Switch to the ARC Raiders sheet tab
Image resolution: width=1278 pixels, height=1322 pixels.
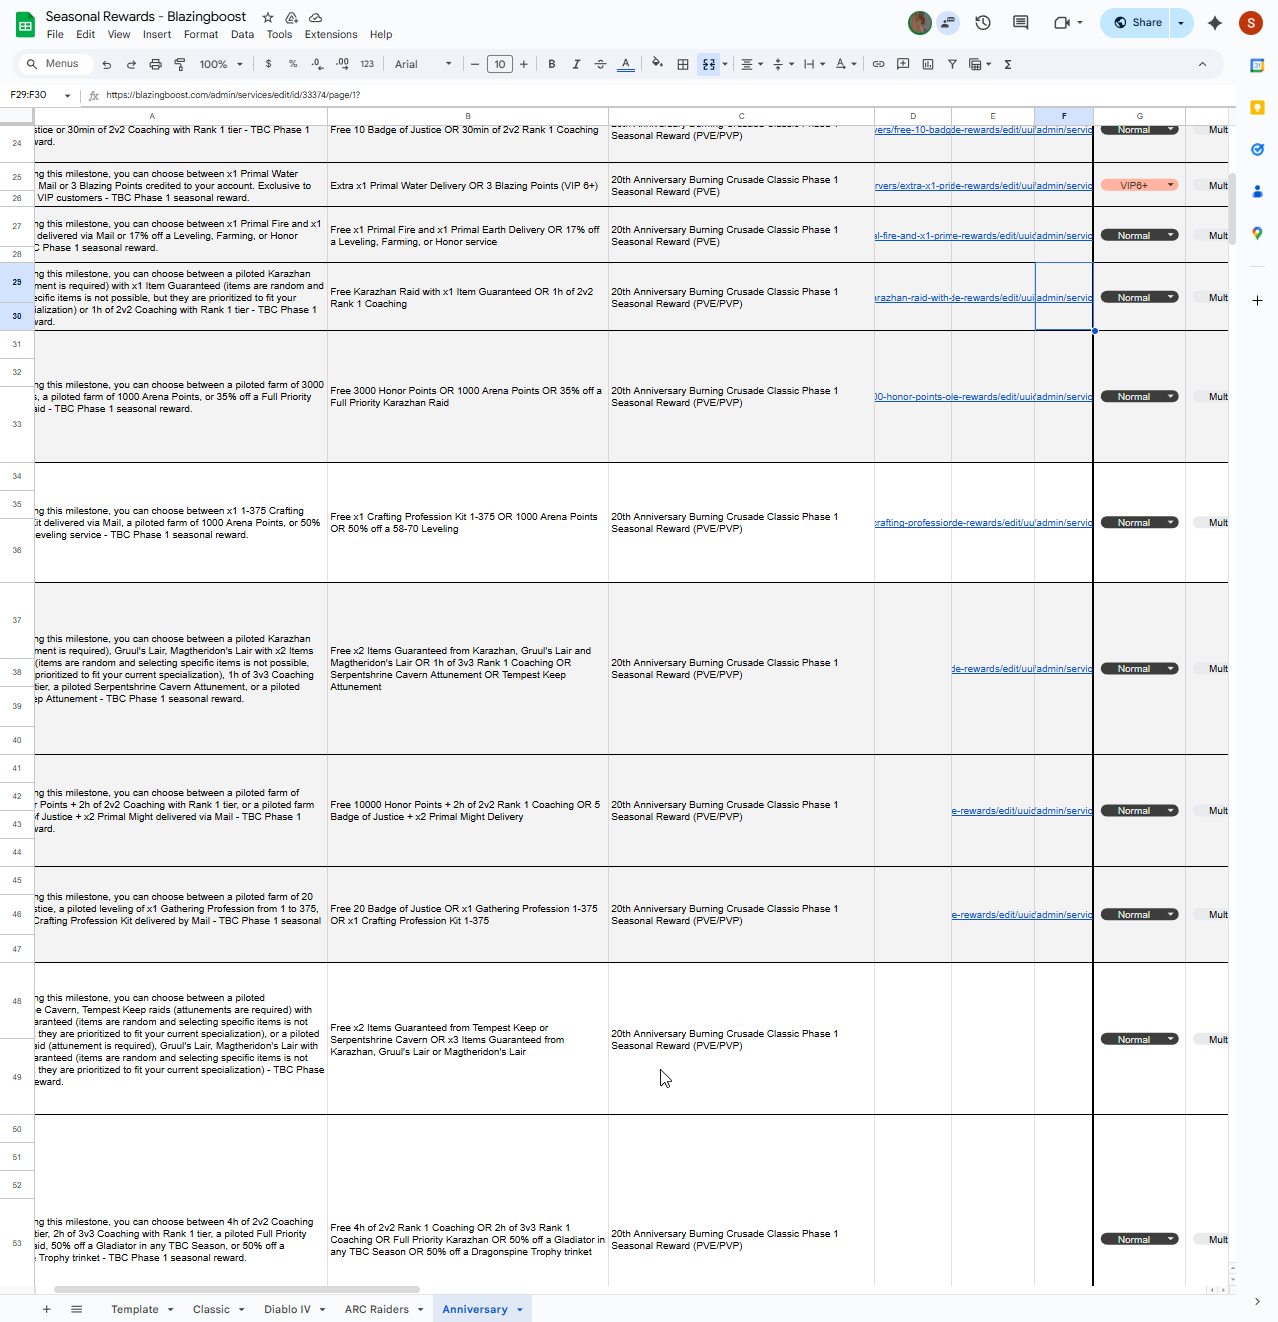coord(377,1309)
